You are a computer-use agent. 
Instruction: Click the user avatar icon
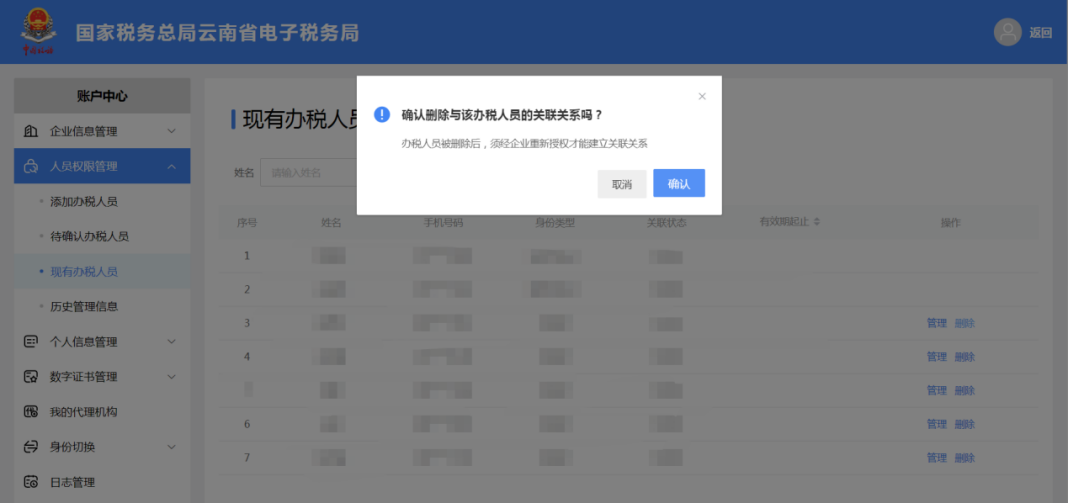[x=1007, y=32]
